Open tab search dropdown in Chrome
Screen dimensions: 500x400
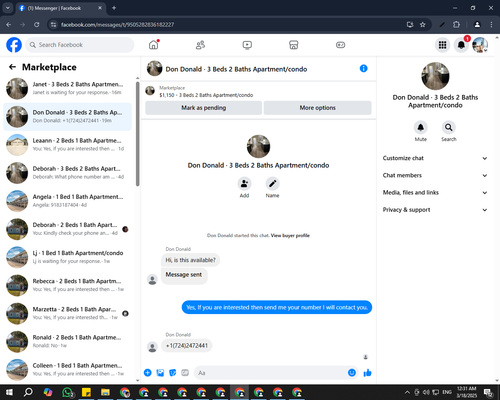tap(7, 8)
